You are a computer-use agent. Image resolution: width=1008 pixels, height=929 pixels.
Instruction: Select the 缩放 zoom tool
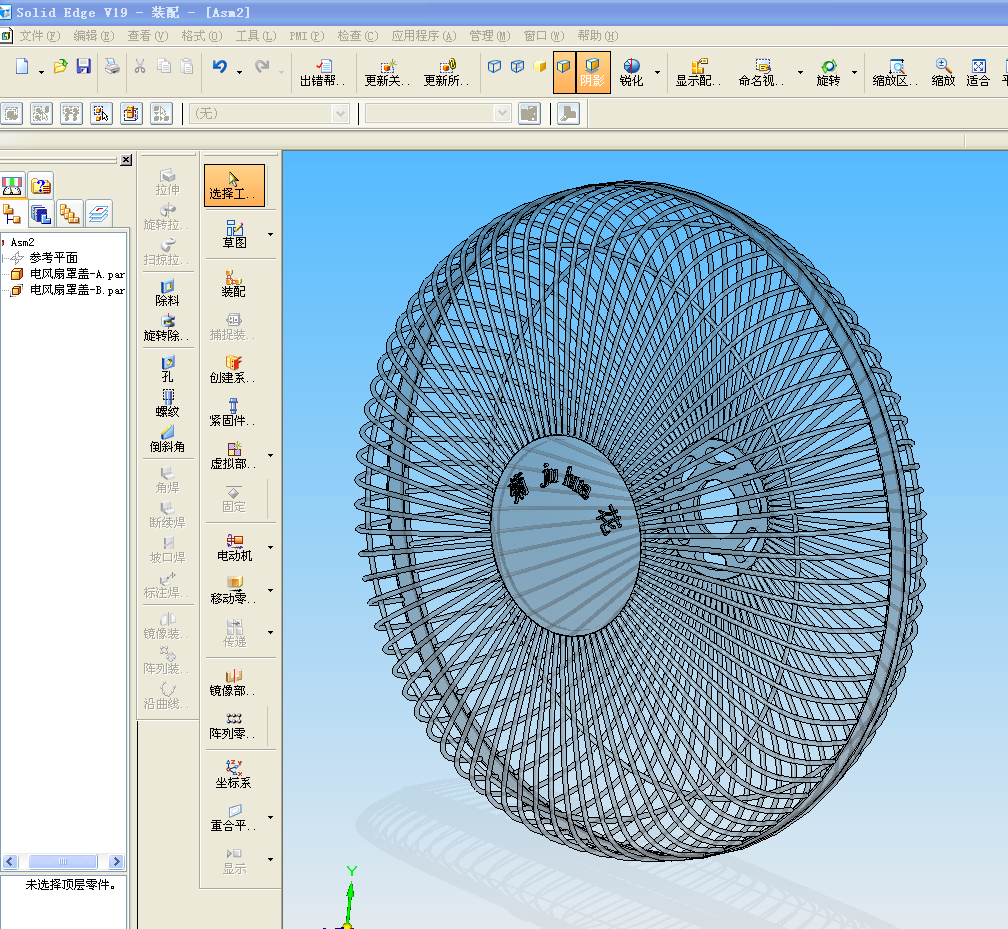click(943, 73)
